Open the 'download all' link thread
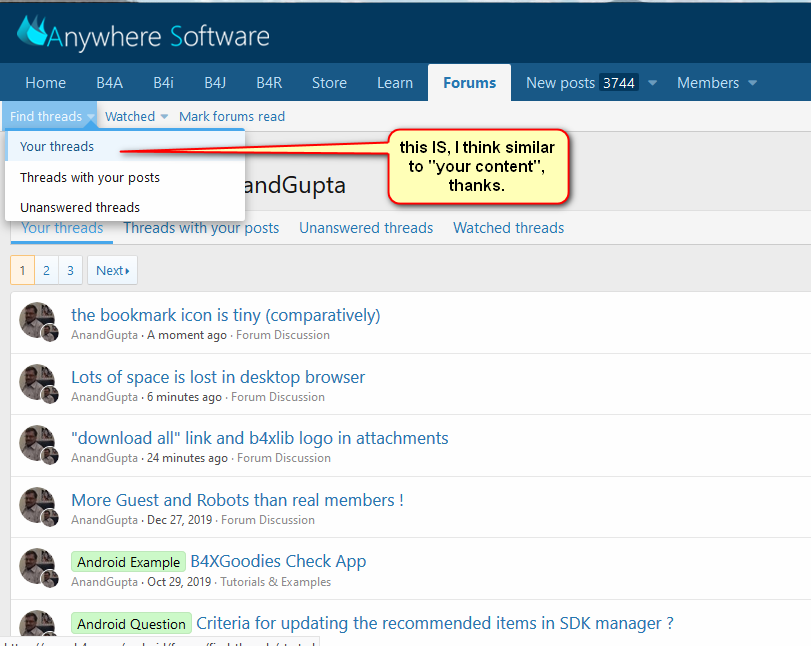 tap(260, 438)
